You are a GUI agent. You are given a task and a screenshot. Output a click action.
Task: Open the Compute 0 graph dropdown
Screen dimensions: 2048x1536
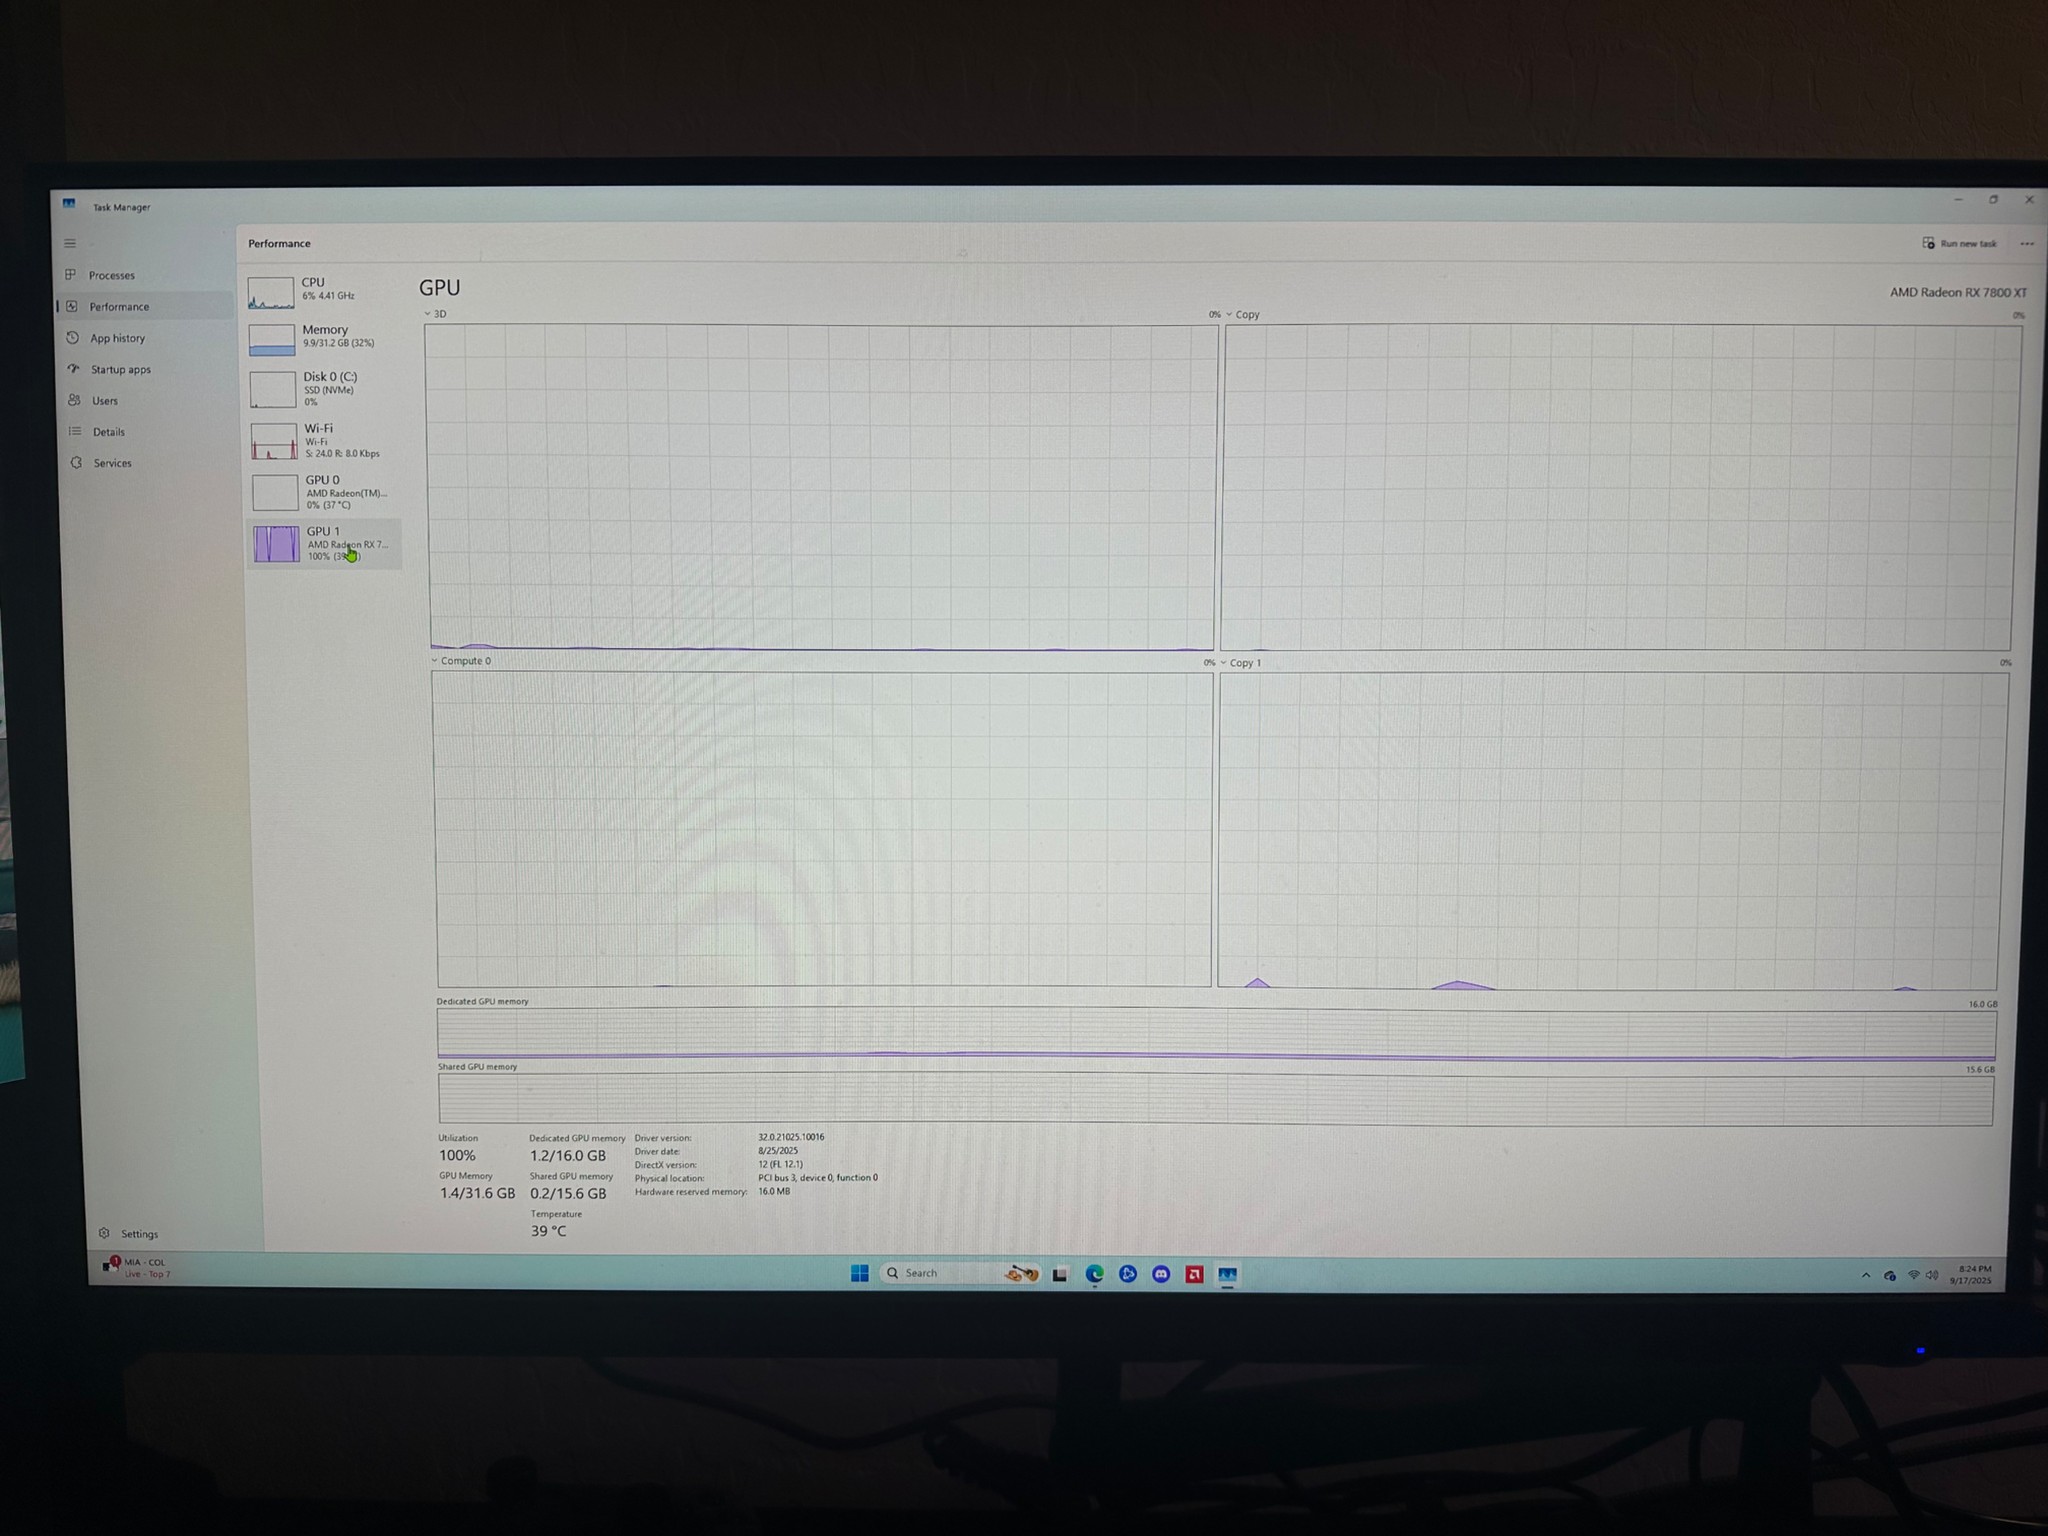[x=461, y=661]
